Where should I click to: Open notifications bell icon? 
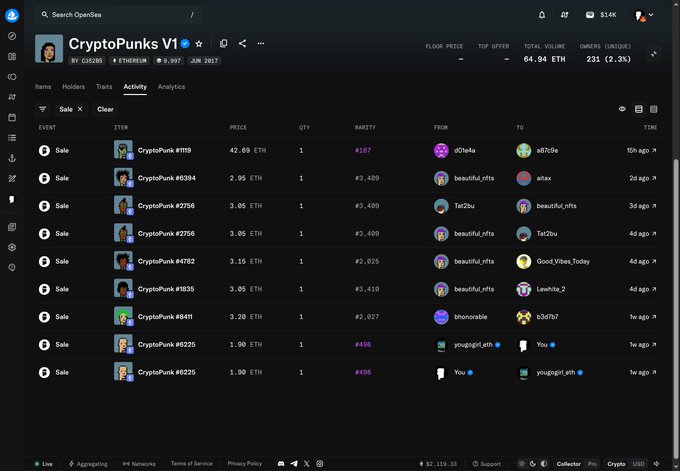click(x=542, y=15)
